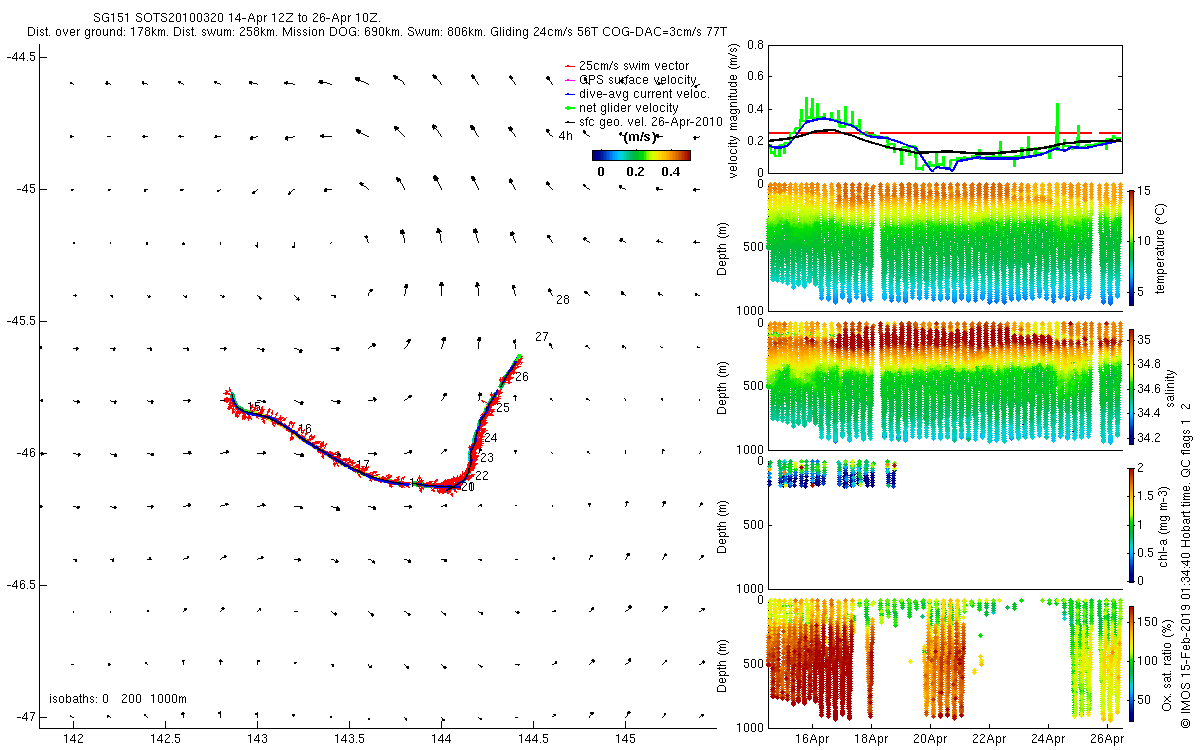The height and width of the screenshot is (750, 1200).
Task: Click the '0.4' tick under velocity colorbar
Action: 672,171
